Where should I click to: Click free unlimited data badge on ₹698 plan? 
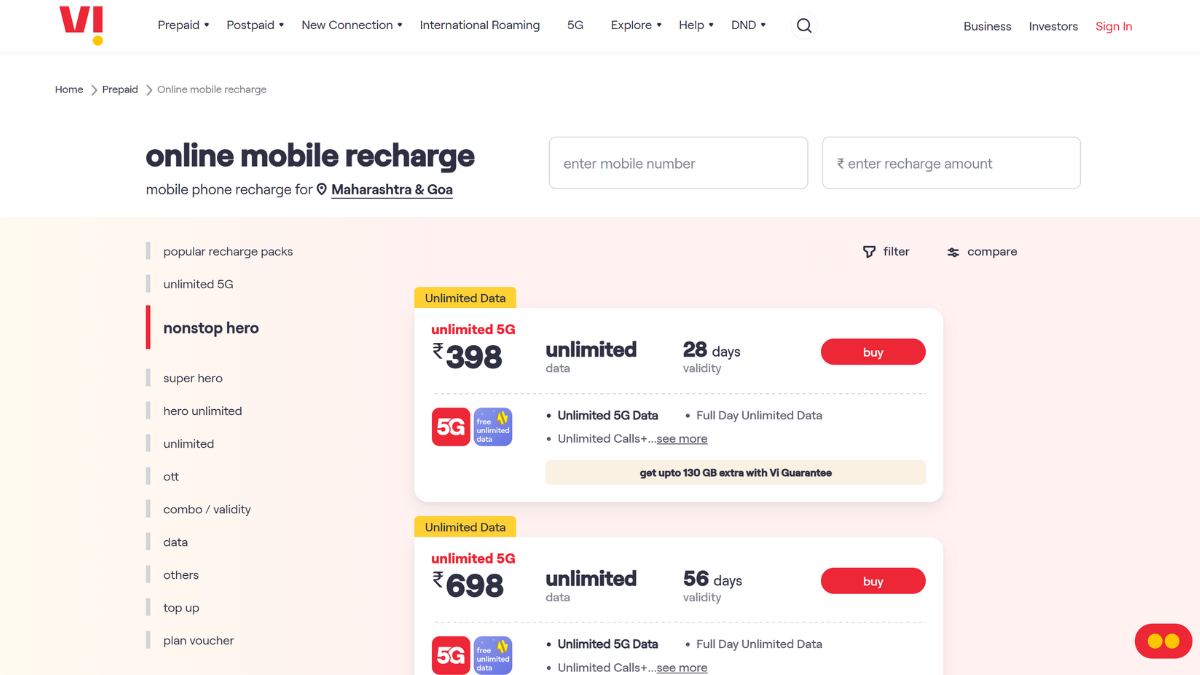coord(493,656)
